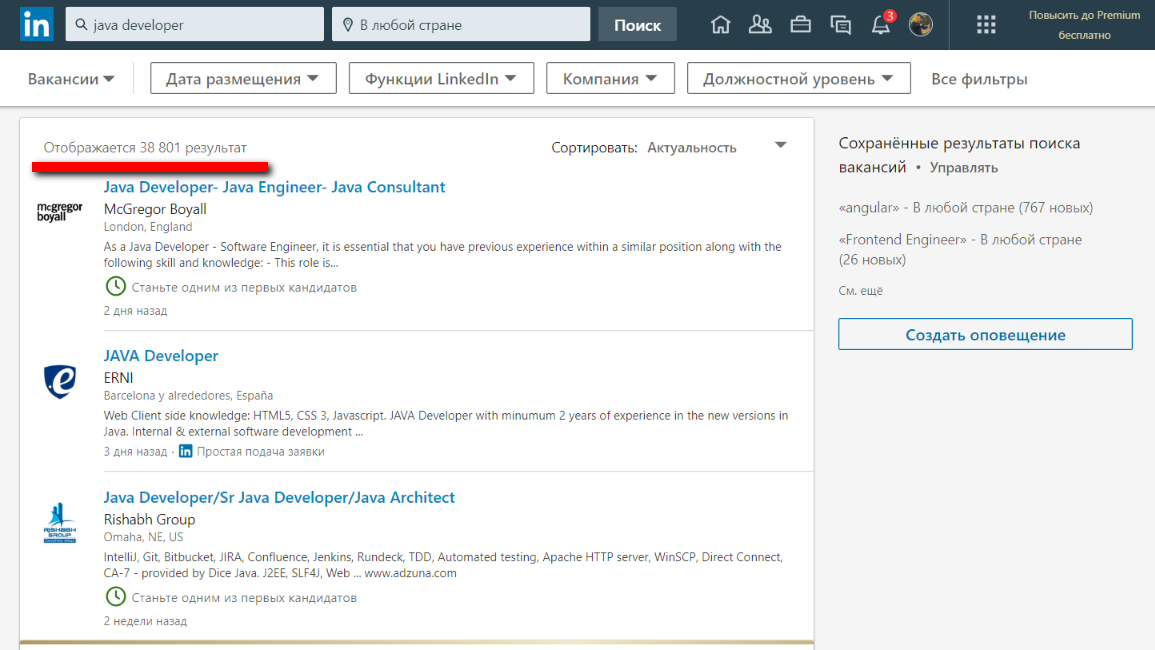The image size is (1155, 650).
Task: Click 'Простая подача заявки' label
Action: click(260, 451)
